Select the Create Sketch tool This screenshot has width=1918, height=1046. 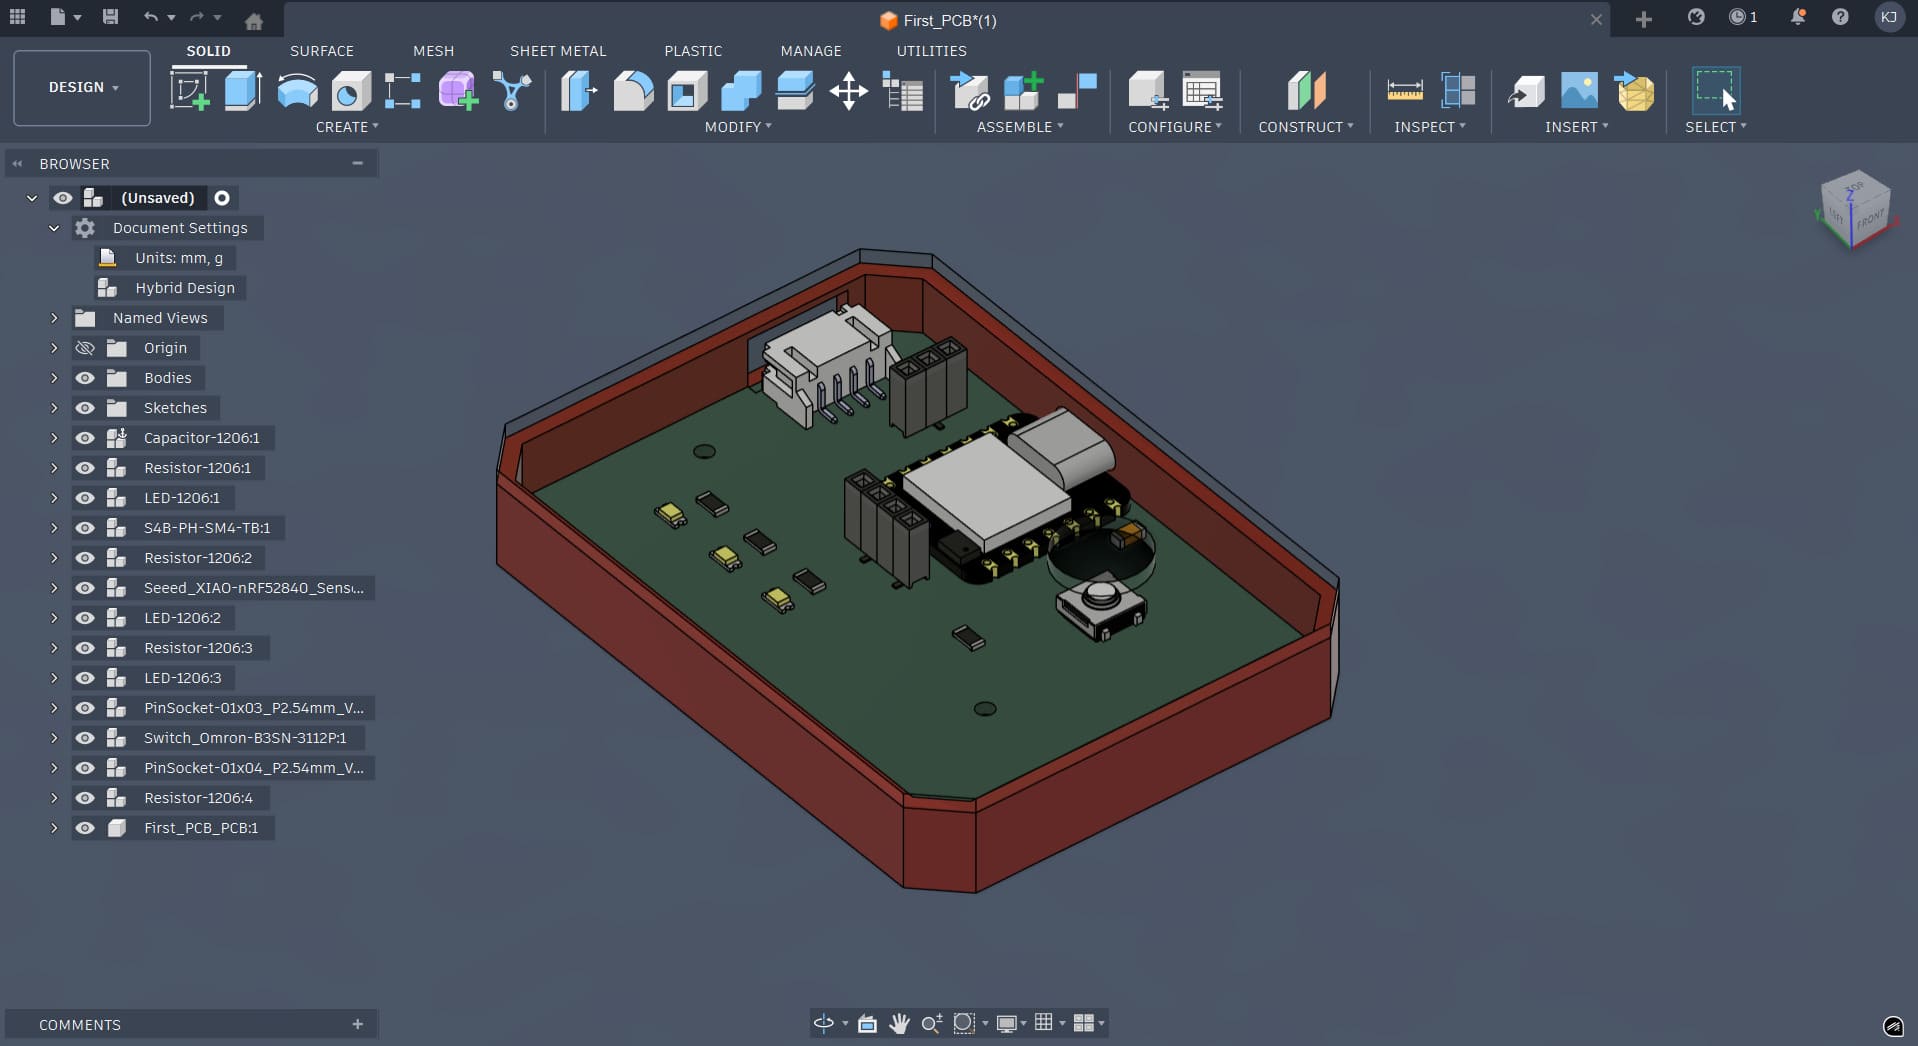(191, 91)
